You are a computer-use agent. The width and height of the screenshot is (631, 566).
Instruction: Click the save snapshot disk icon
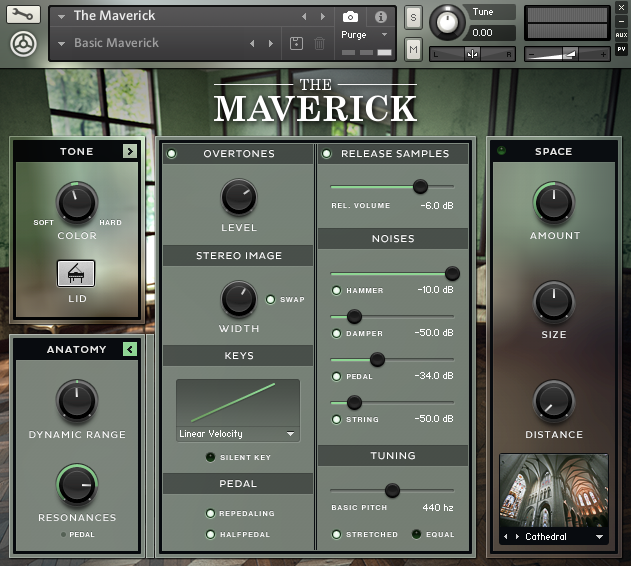pos(297,43)
